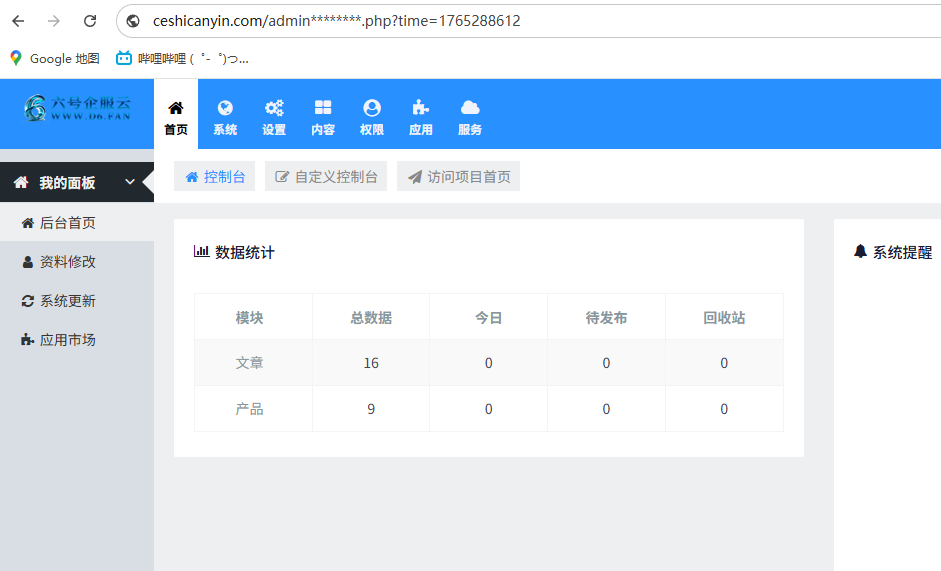This screenshot has width=941, height=571.
Task: Click the site logo in header
Action: pyautogui.click(x=77, y=108)
